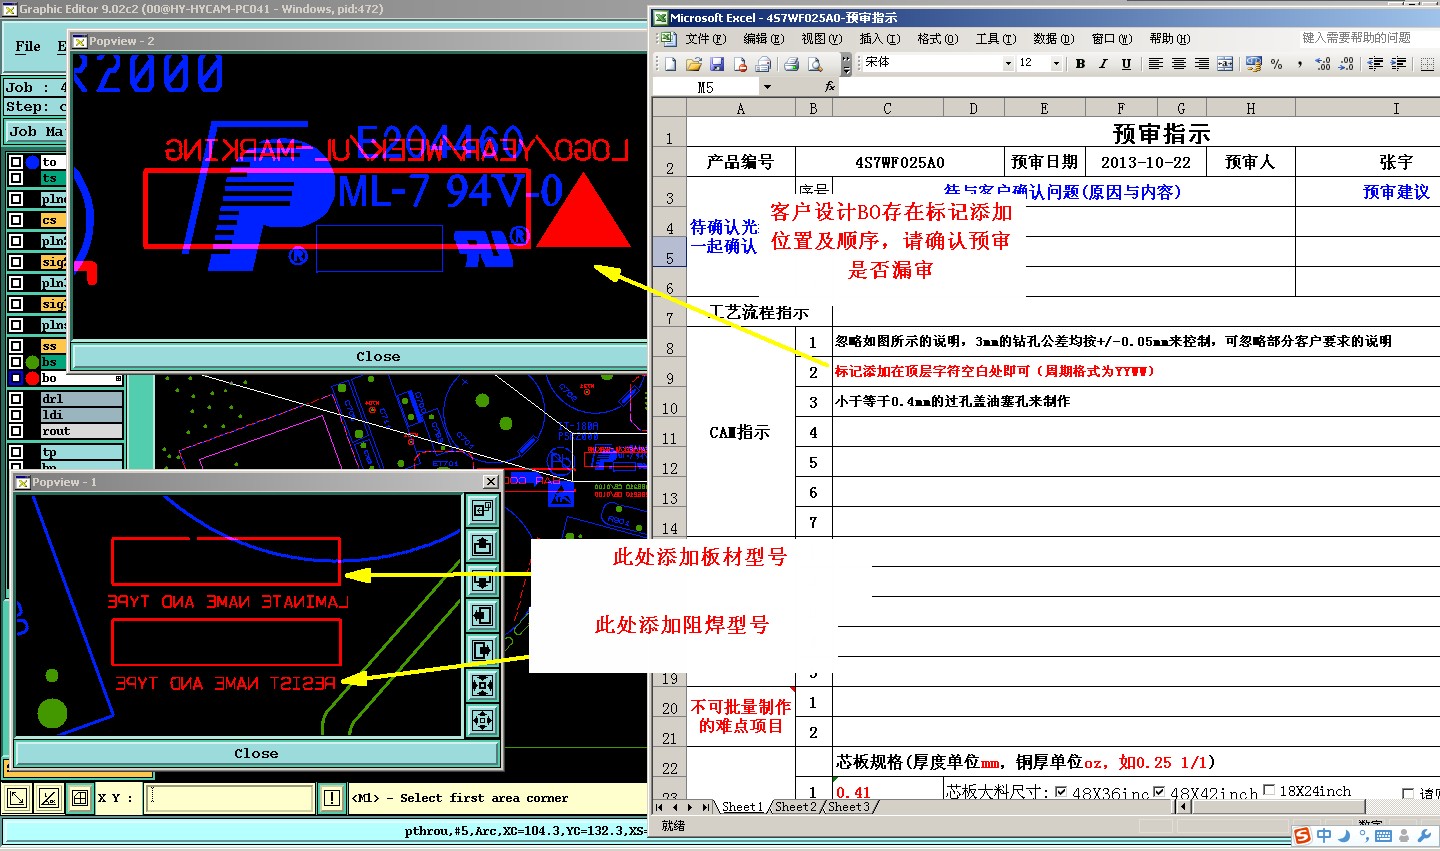
Task: Toggle the 'drl' layer checkbox
Action: pos(16,399)
